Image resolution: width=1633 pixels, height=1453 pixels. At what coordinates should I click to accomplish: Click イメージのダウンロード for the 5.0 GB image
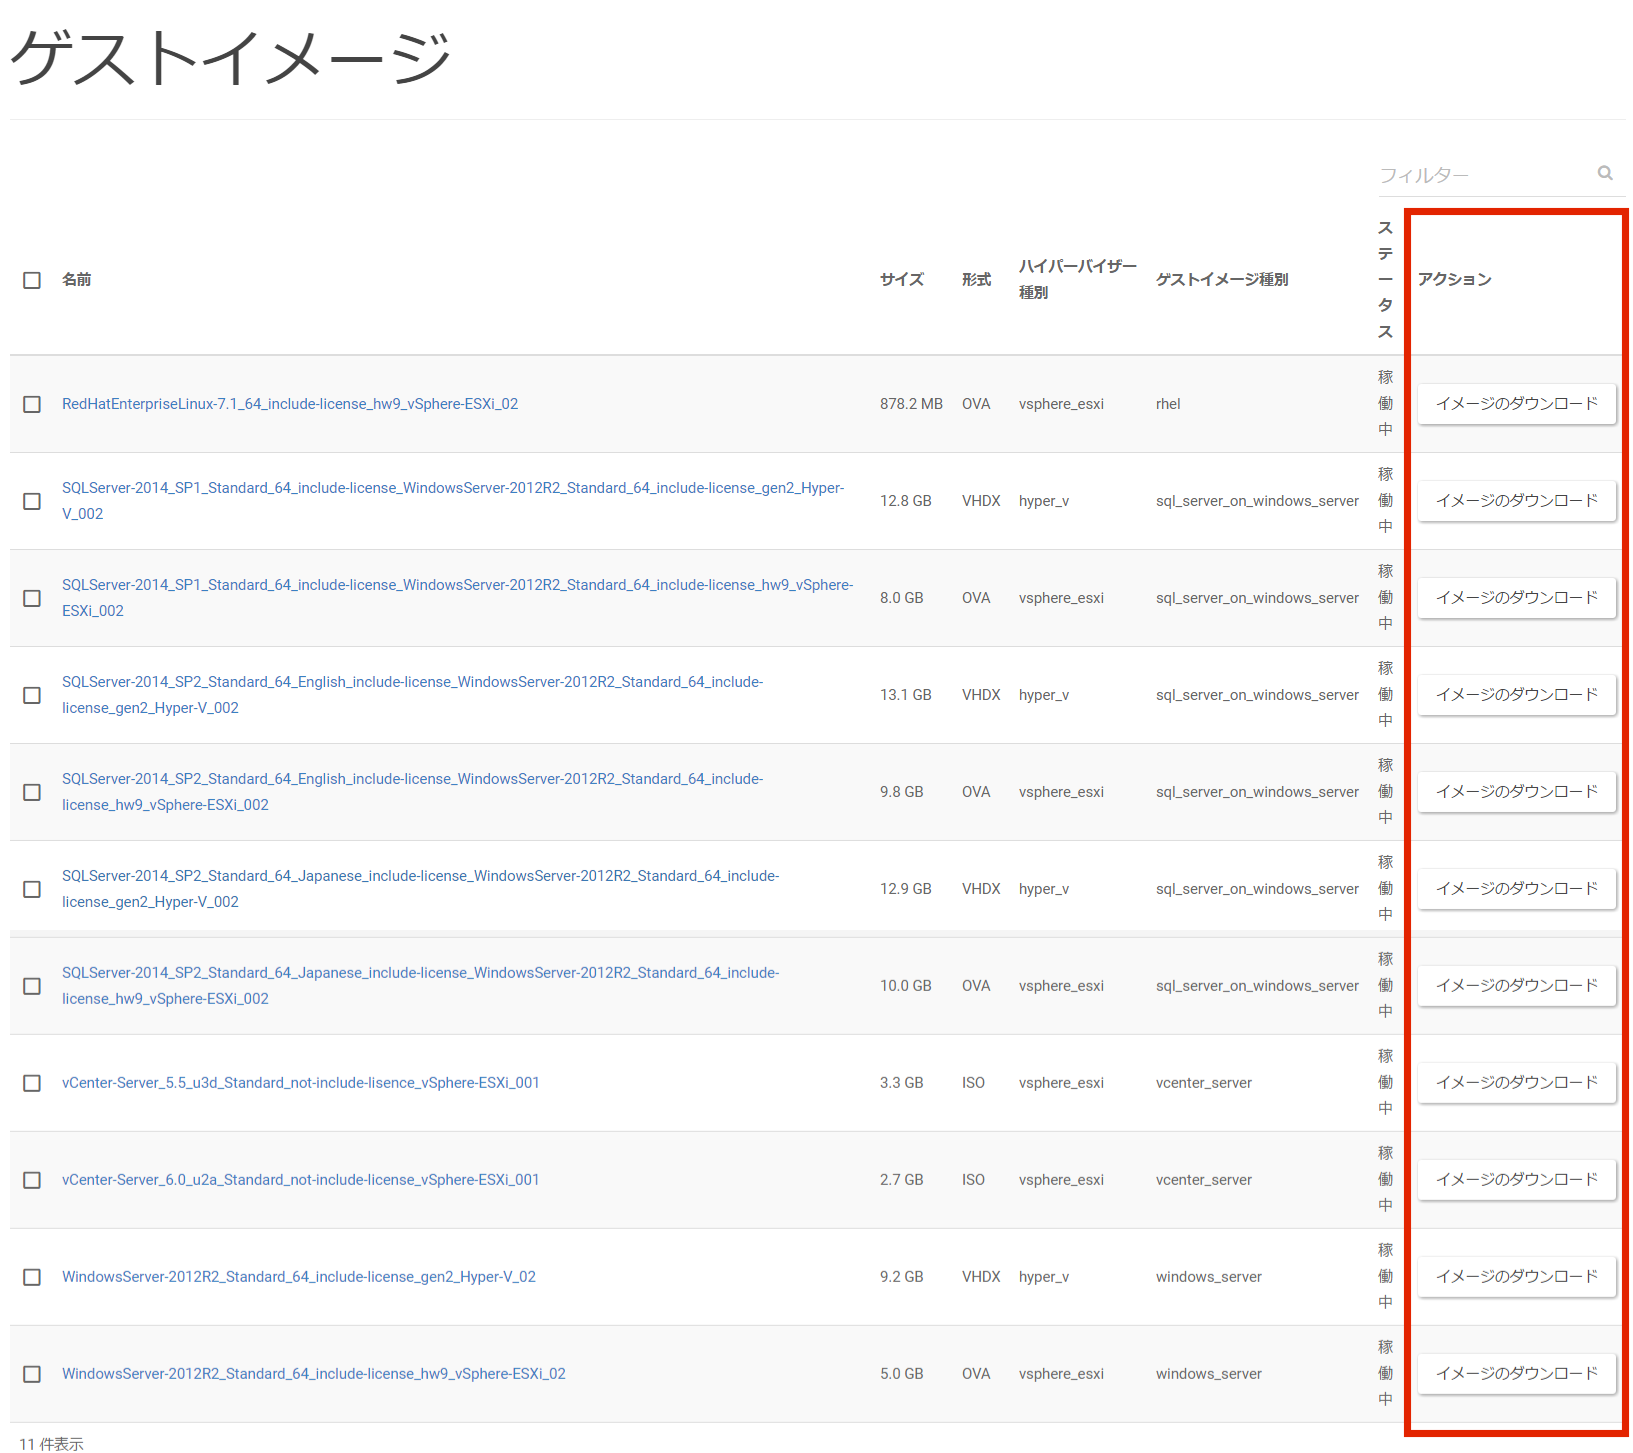pyautogui.click(x=1517, y=1374)
